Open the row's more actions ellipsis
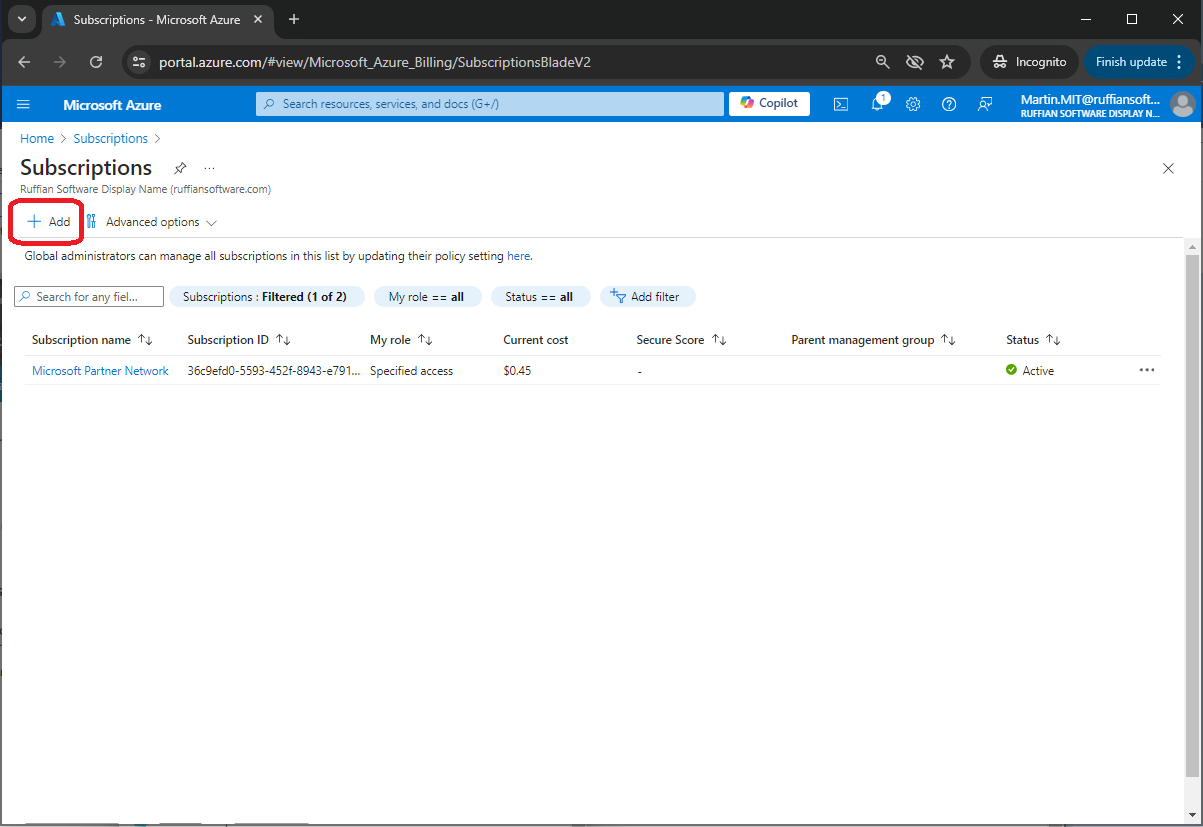Viewport: 1203px width, 827px height. point(1146,370)
